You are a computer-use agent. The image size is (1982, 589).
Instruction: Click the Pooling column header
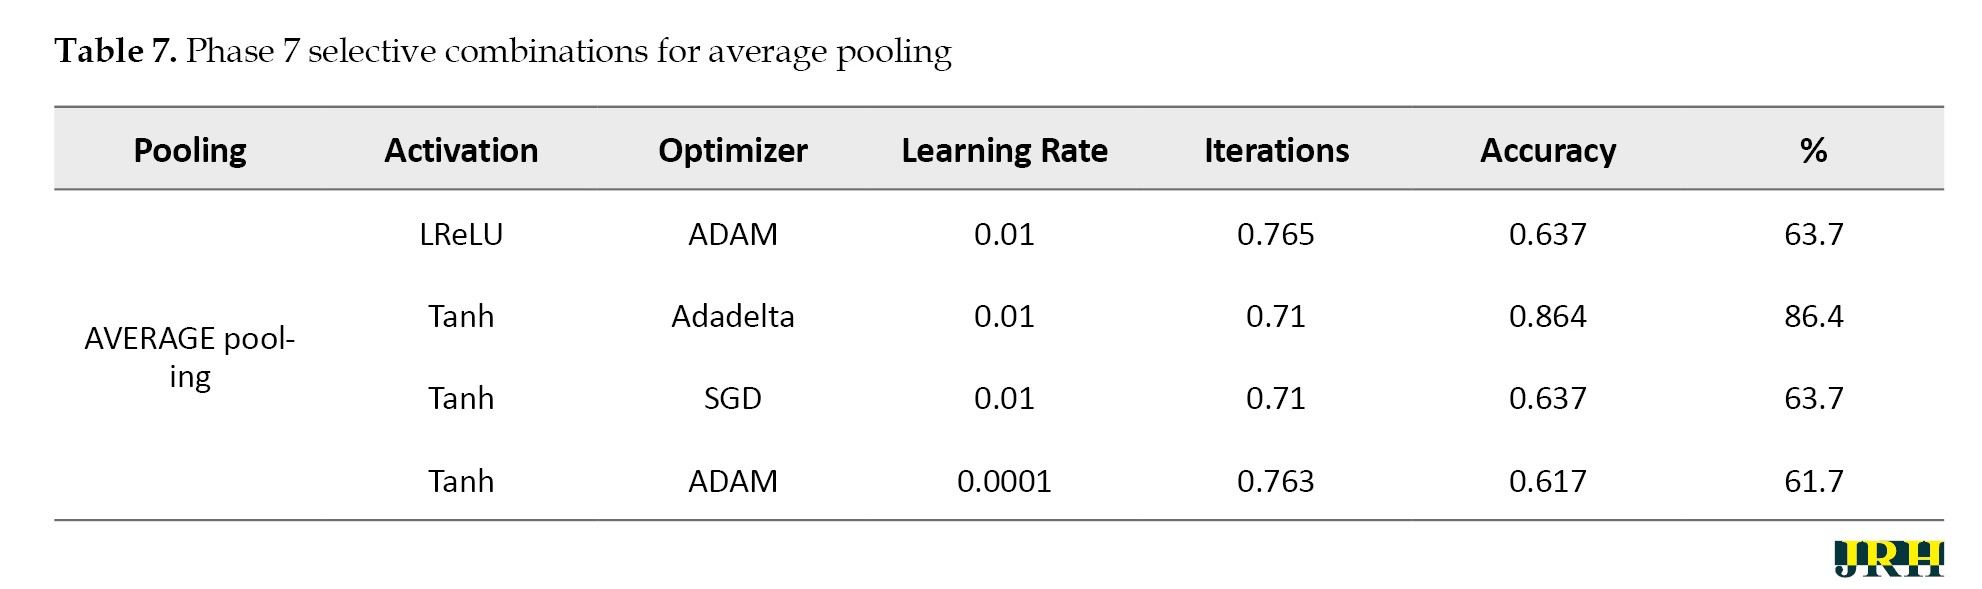pyautogui.click(x=190, y=150)
